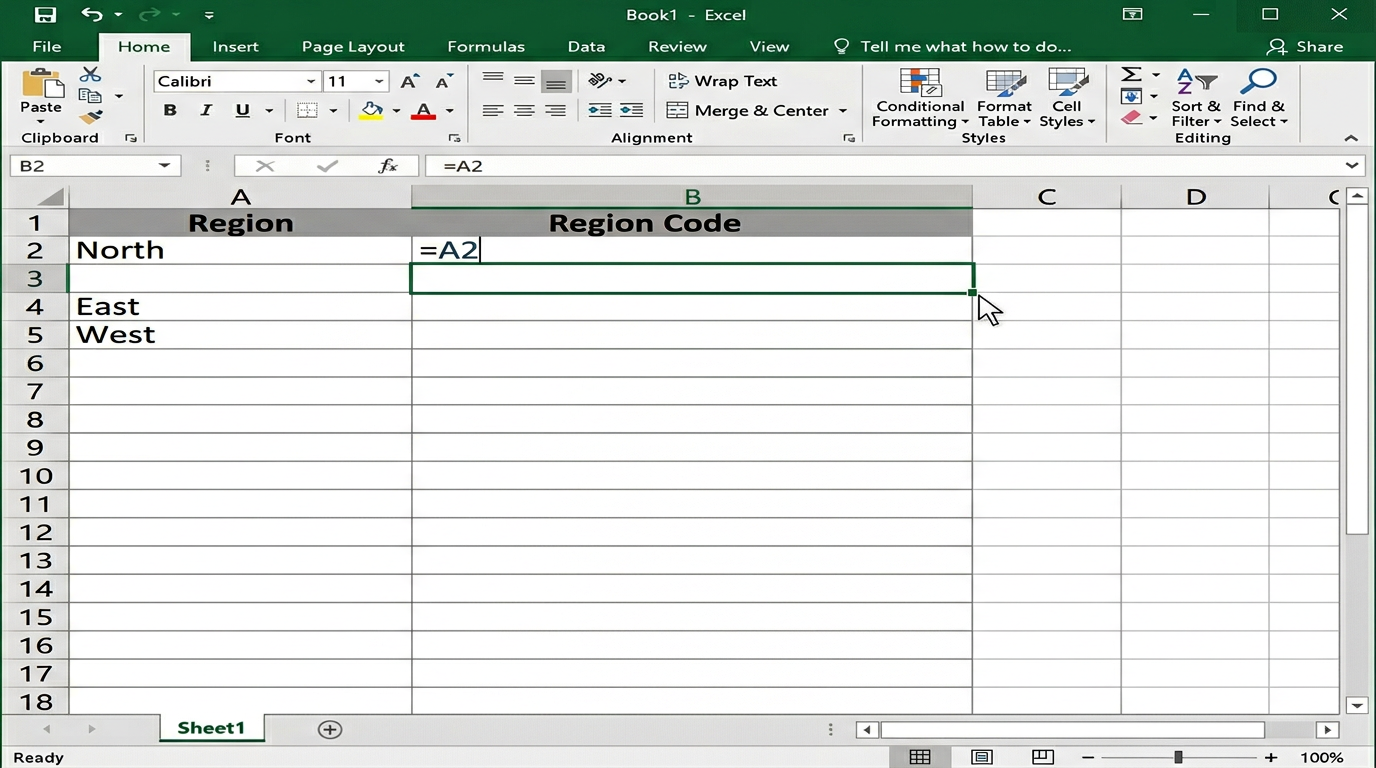The width and height of the screenshot is (1376, 768).
Task: Toggle Italic formatting
Action: point(206,111)
